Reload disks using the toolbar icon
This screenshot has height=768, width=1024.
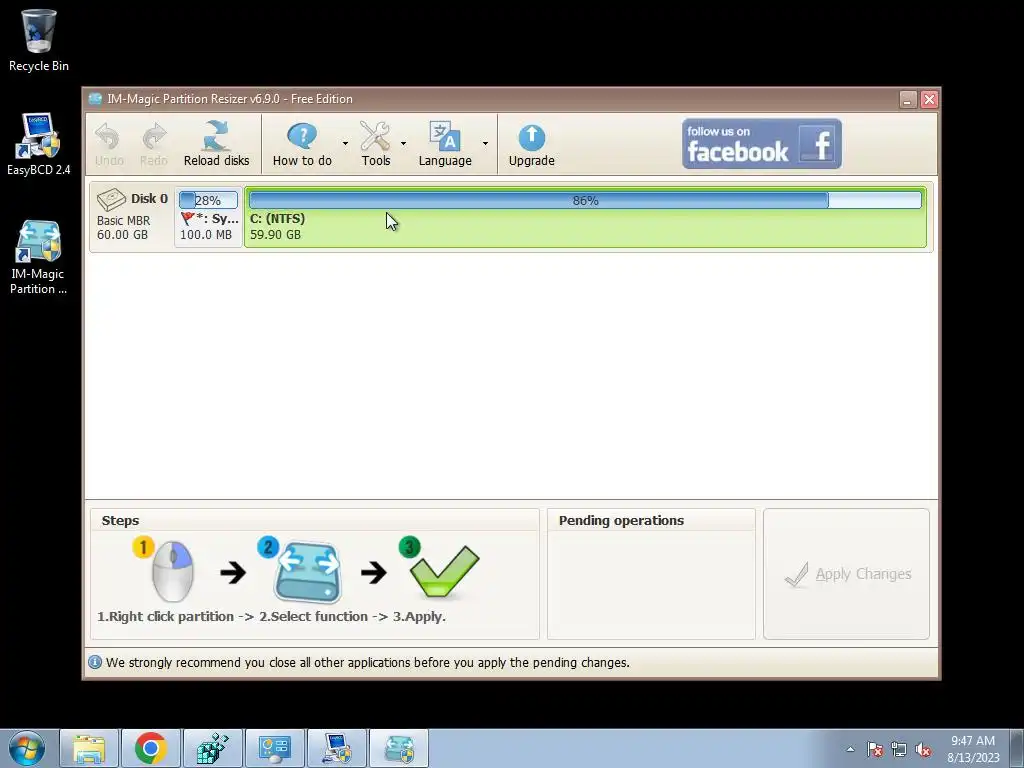[216, 136]
